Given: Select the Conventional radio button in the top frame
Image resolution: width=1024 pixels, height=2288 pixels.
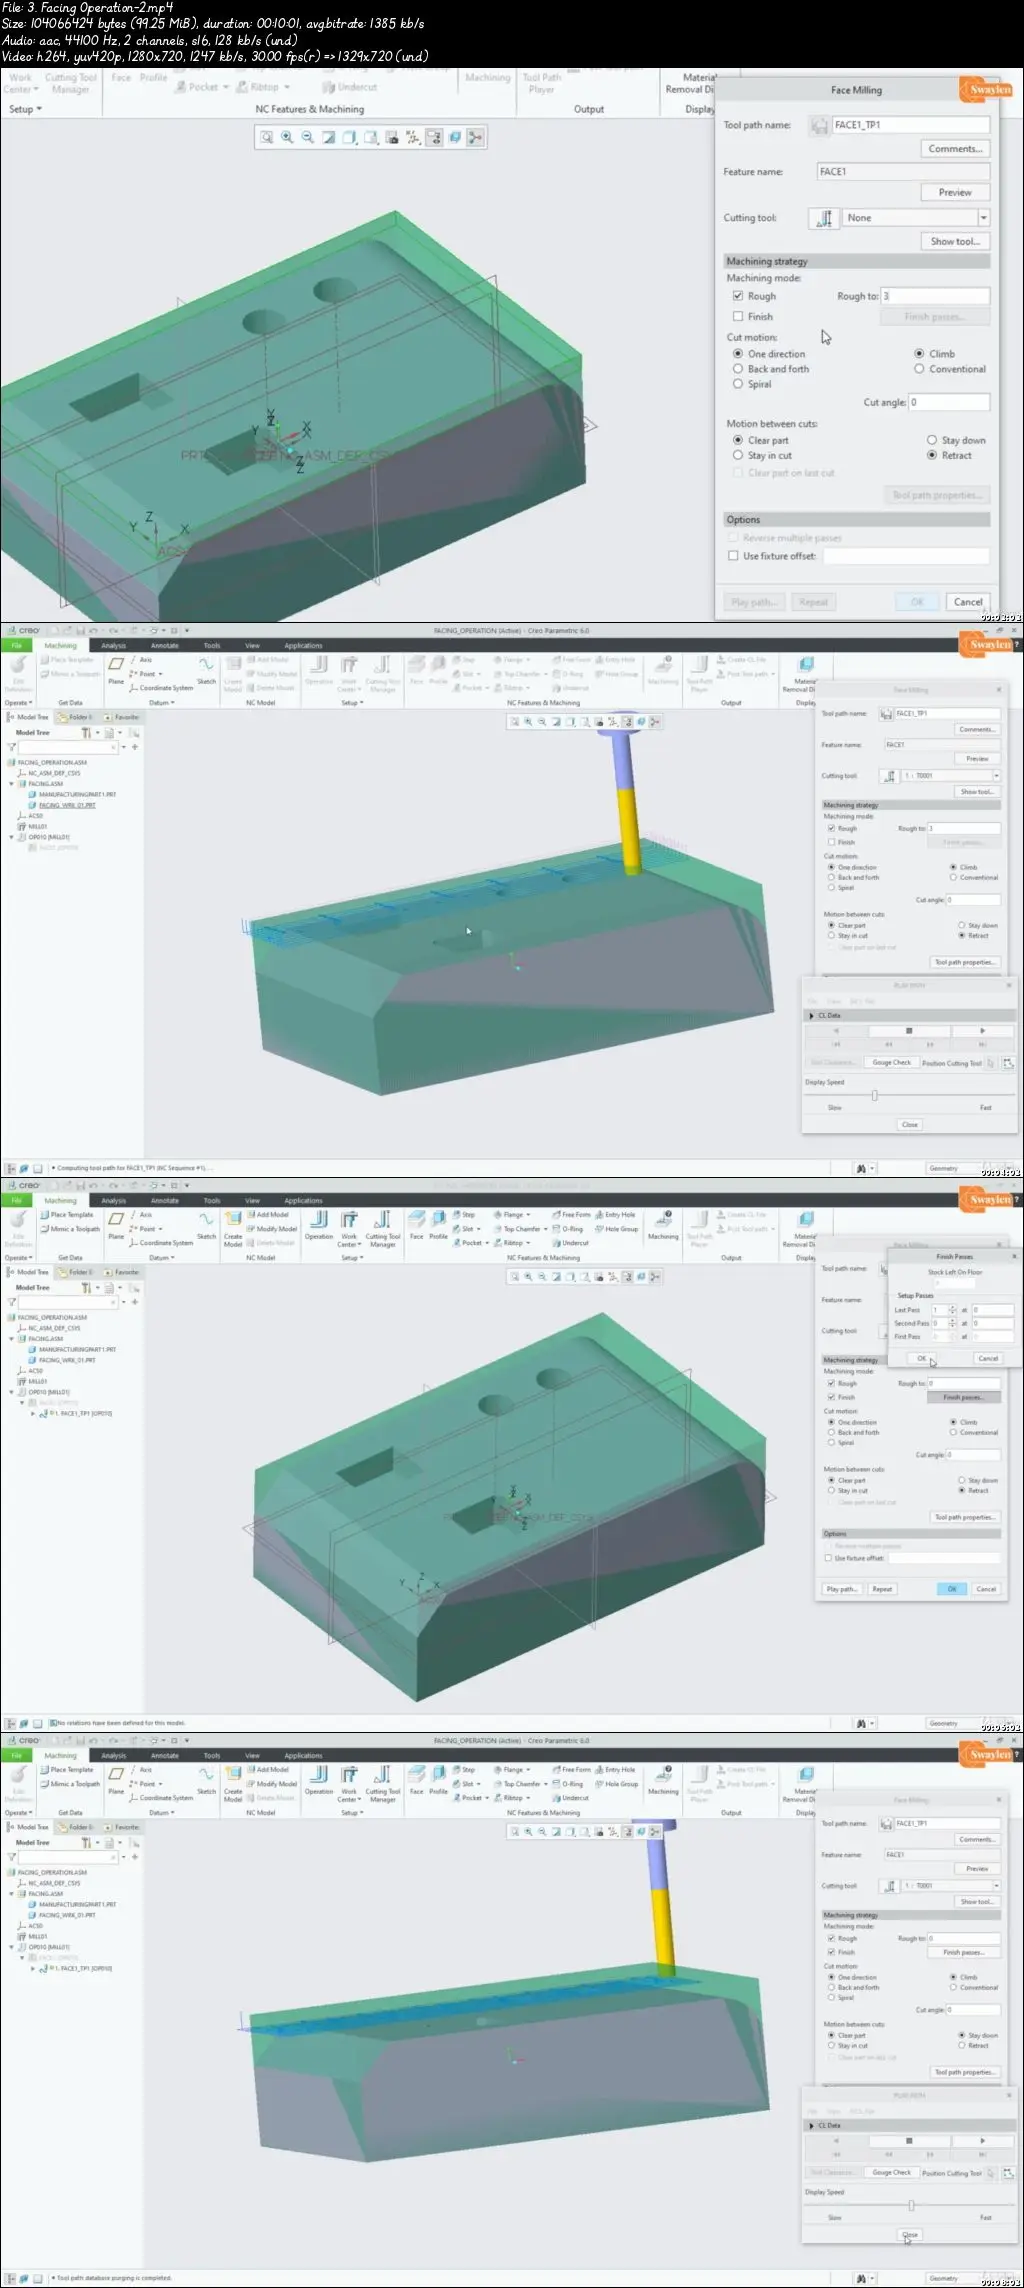Looking at the screenshot, I should (919, 369).
